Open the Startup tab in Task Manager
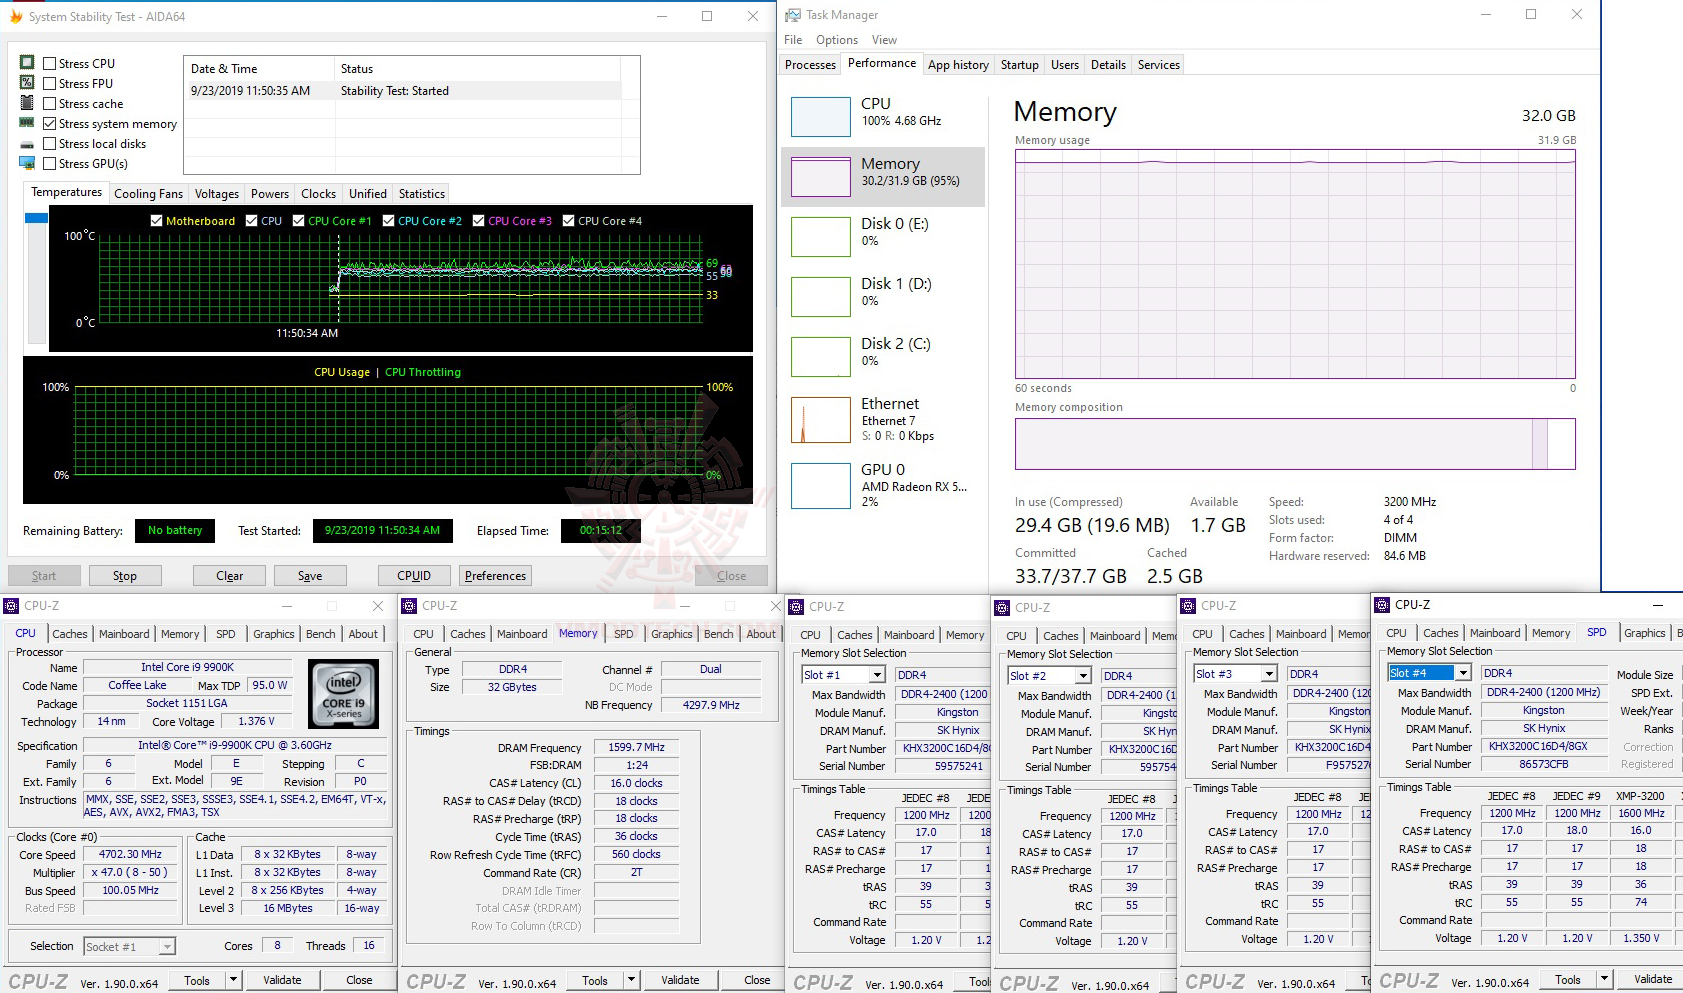 [x=1020, y=65]
